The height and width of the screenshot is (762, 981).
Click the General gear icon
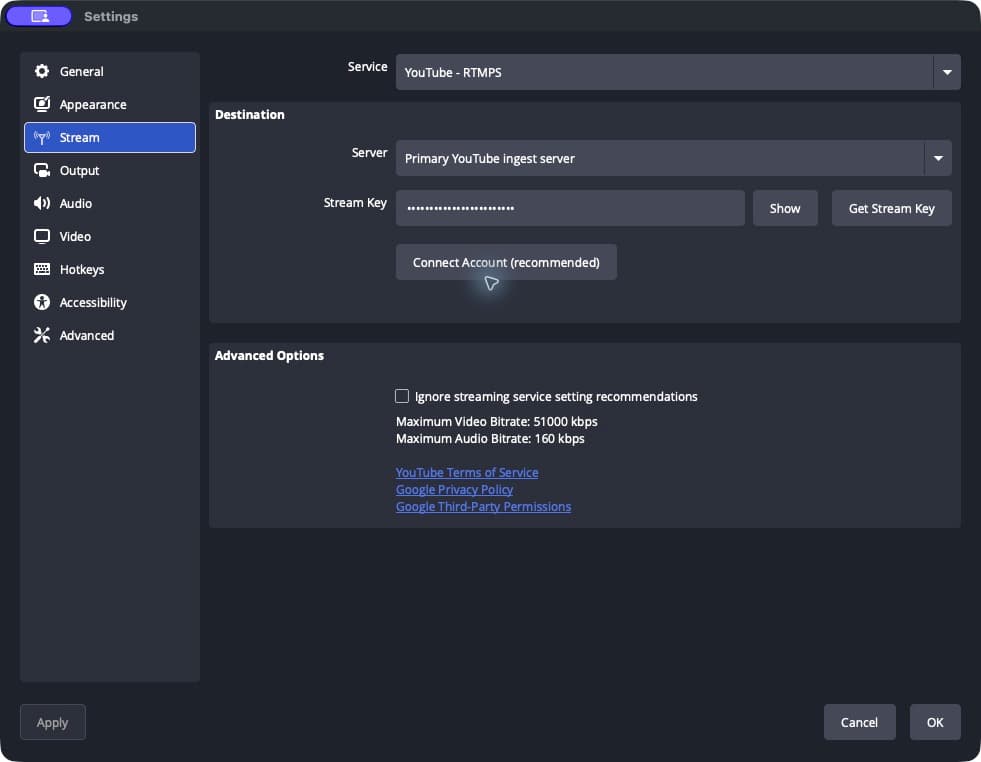42,71
